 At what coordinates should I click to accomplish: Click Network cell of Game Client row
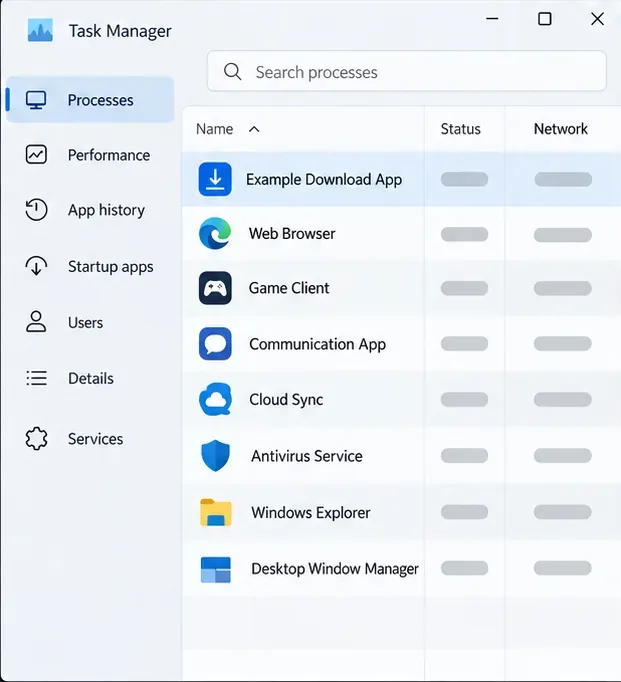pos(563,288)
